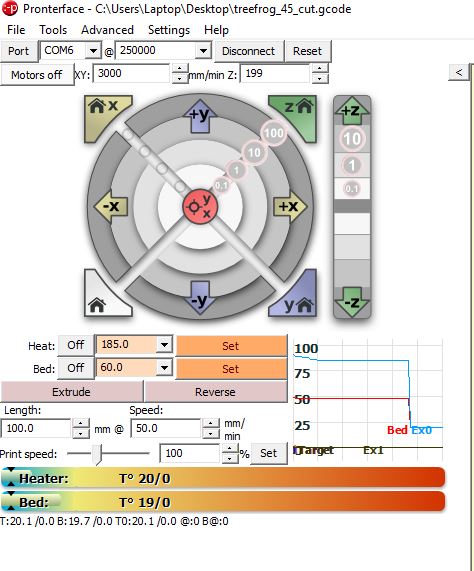The image size is (474, 571).
Task: Click the Disconnect button
Action: tap(248, 51)
